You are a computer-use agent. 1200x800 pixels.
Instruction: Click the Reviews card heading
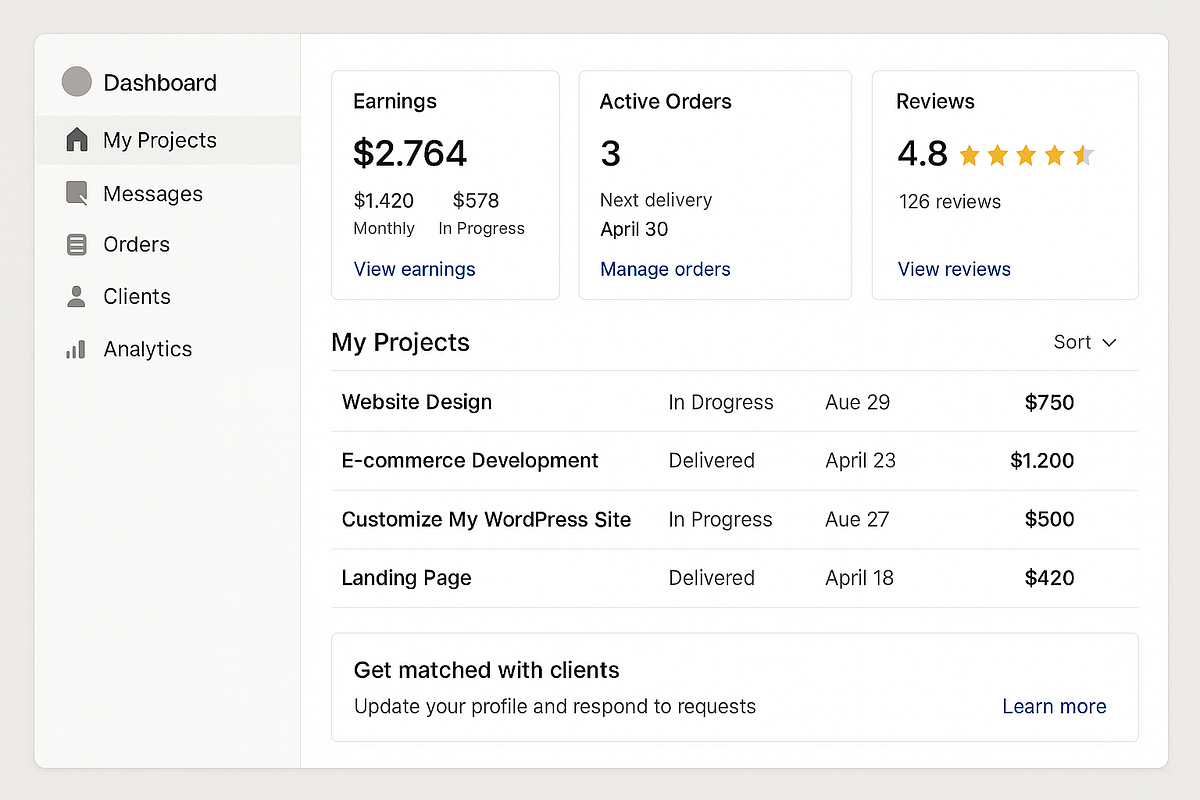tap(936, 101)
